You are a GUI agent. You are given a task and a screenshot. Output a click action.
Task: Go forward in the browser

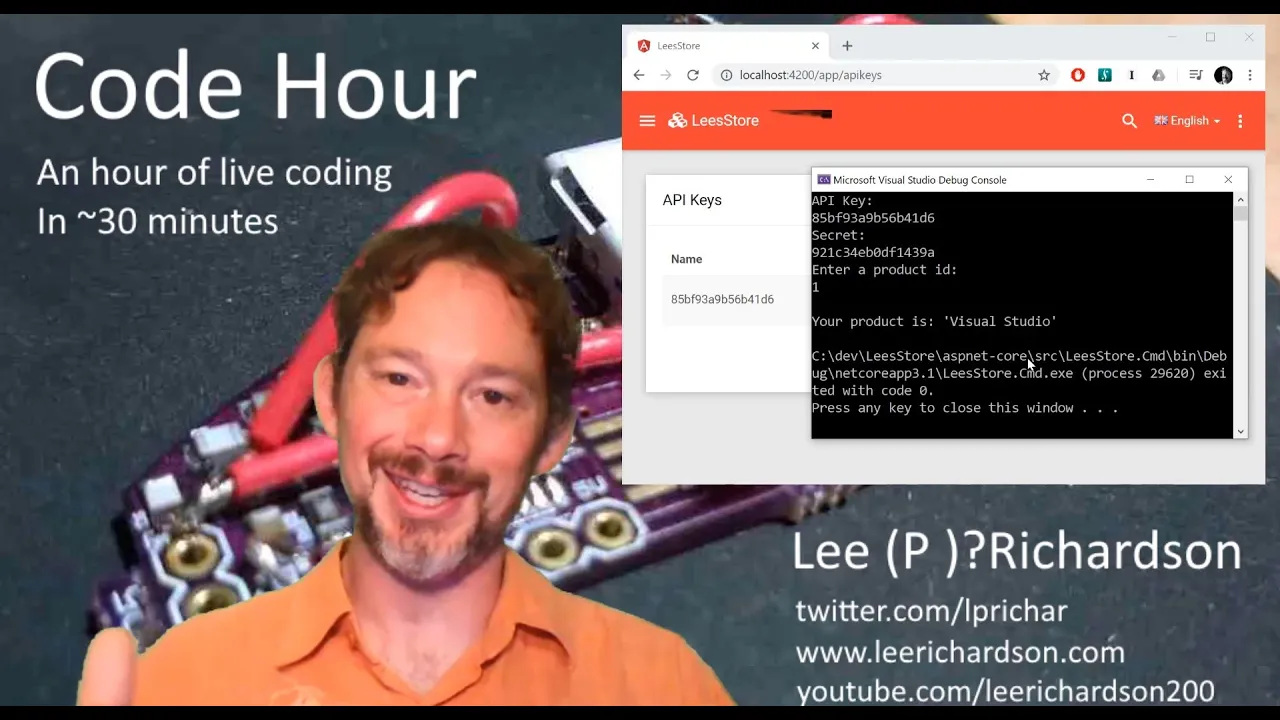[x=666, y=75]
